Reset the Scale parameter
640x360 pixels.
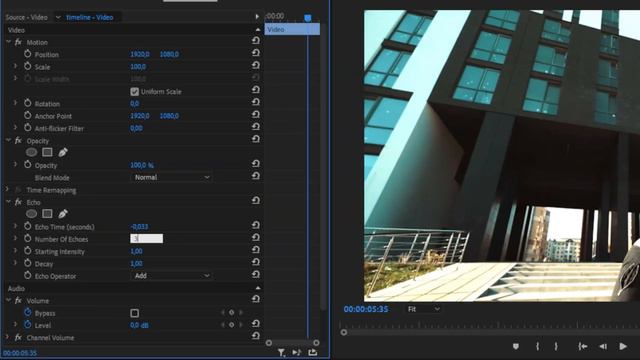click(x=256, y=65)
